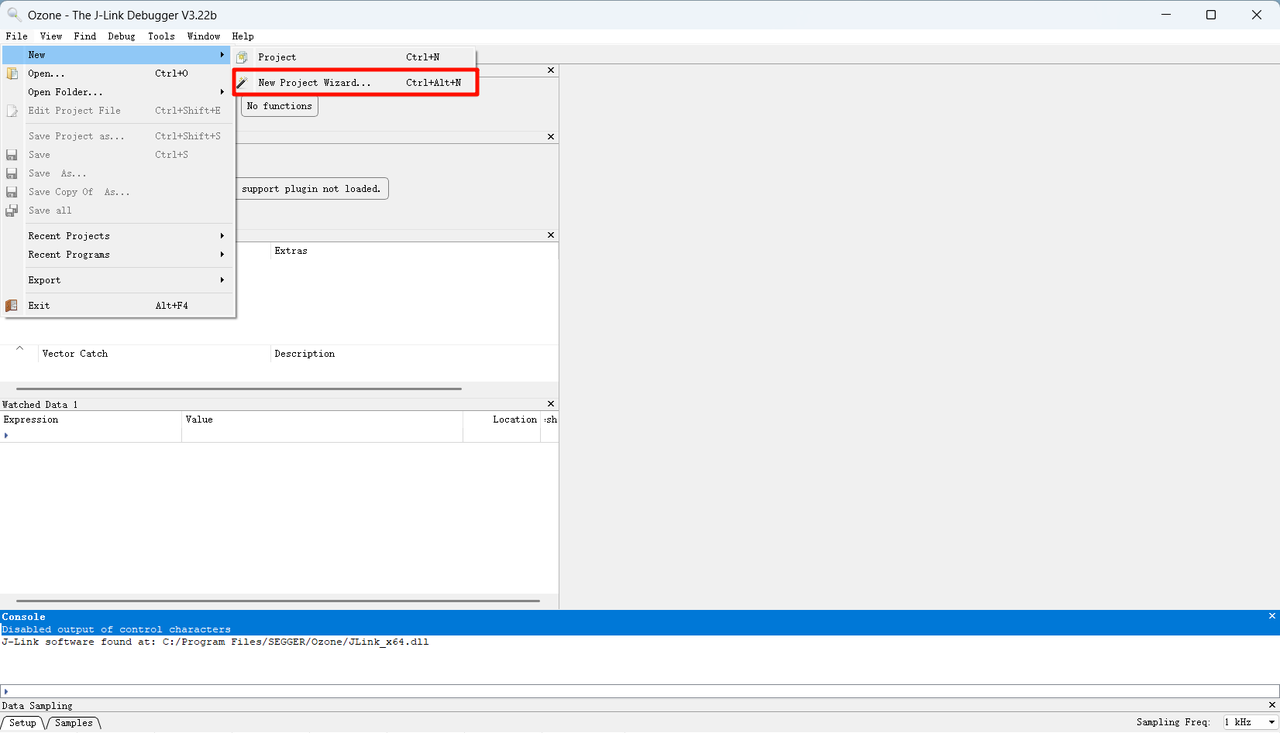Click the disk icon beside Save Copy Of As...
Image resolution: width=1280 pixels, height=733 pixels.
tap(12, 192)
